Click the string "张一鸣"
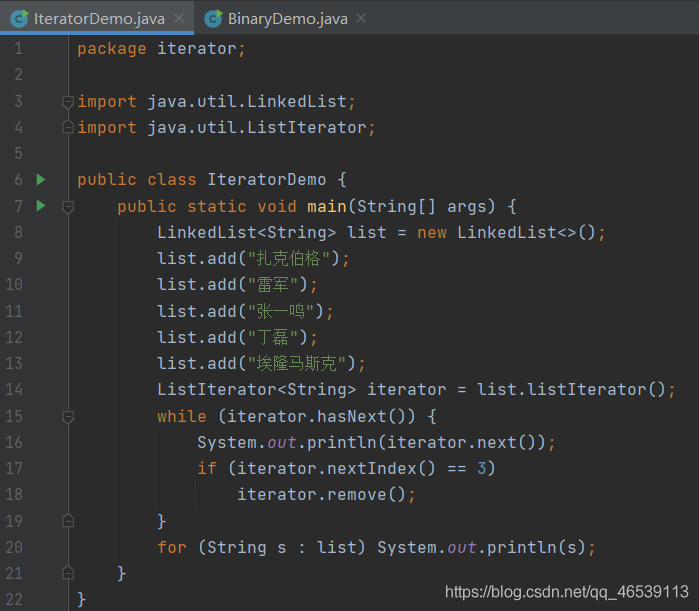This screenshot has width=699, height=611. pyautogui.click(x=281, y=311)
